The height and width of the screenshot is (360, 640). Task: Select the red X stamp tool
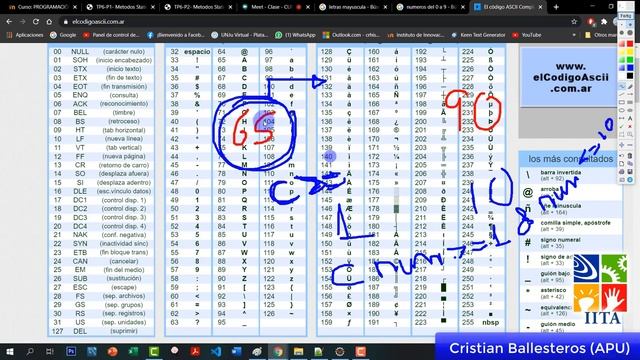(x=630, y=127)
